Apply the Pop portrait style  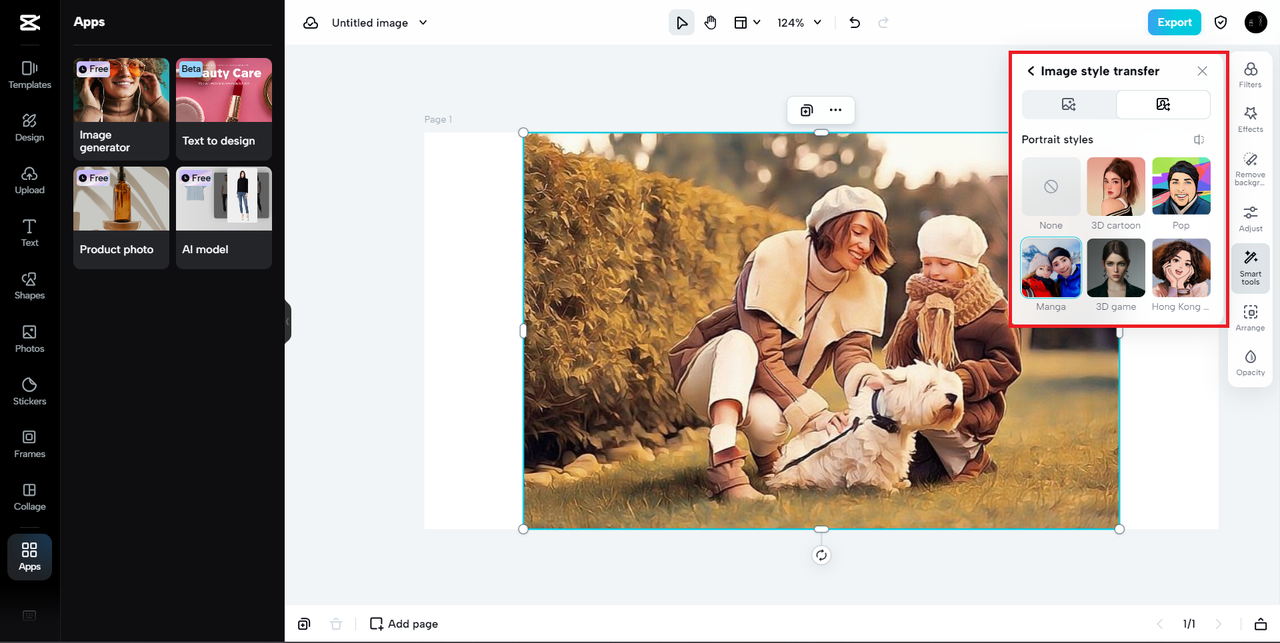tap(1181, 187)
